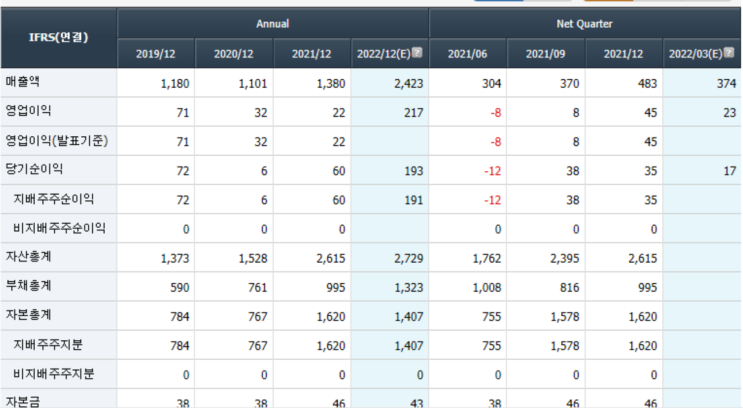Click the 816 liabilities cell for 2021/09

[x=546, y=287]
